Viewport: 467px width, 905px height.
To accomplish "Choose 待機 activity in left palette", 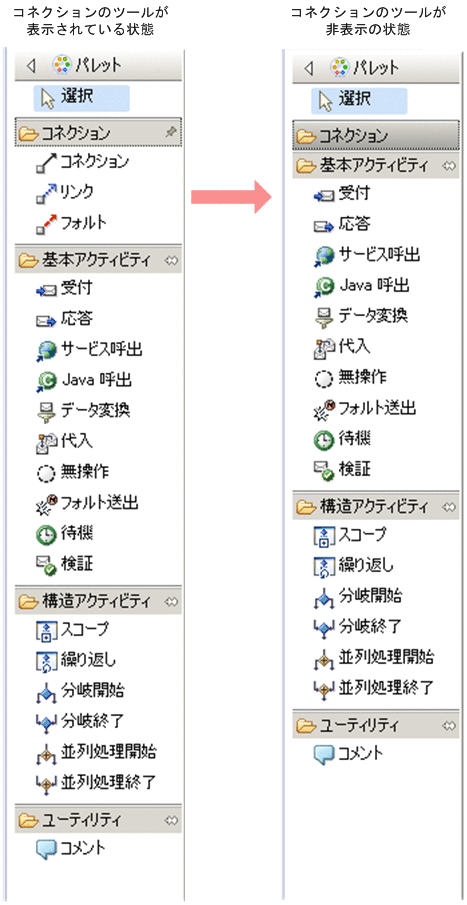I will [63, 534].
